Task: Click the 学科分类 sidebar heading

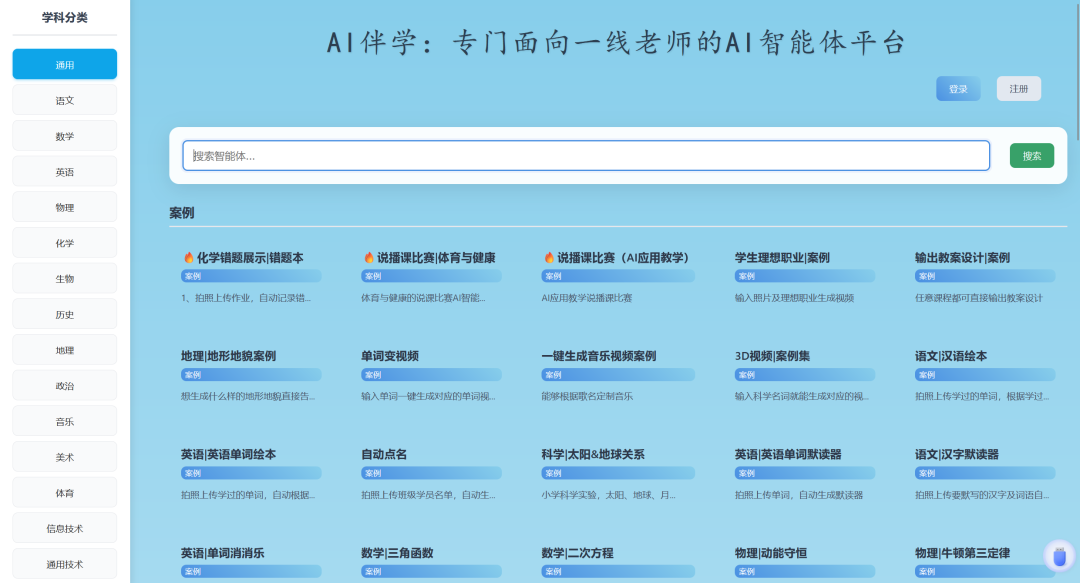Action: pos(65,18)
